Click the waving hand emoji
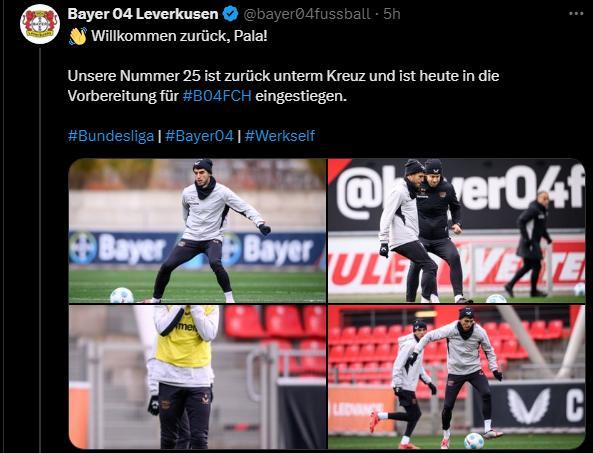 click(78, 36)
